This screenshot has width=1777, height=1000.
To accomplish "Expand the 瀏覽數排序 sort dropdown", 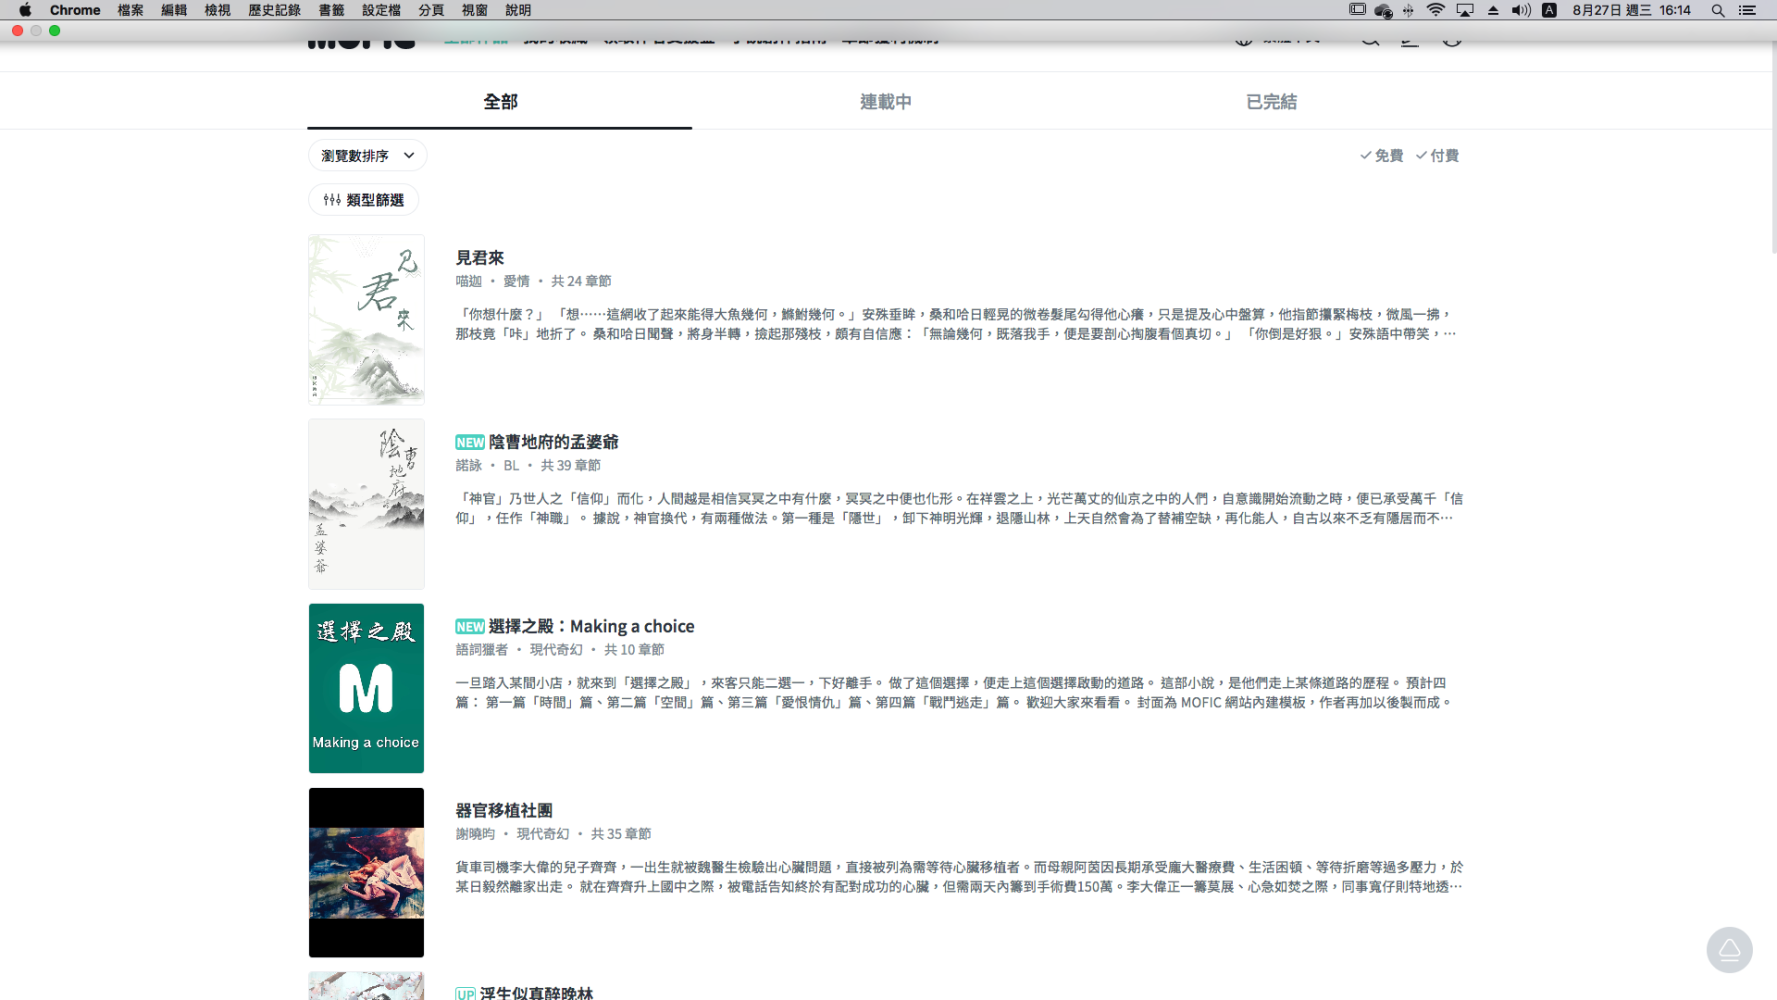I will coord(367,156).
